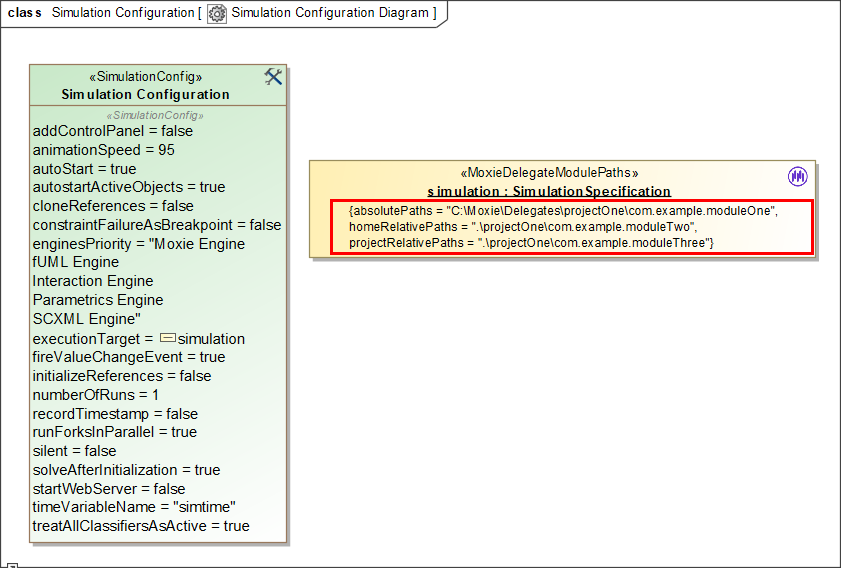Image resolution: width=841 pixels, height=568 pixels.
Task: Click the recordTimestamp = false property
Action: coord(115,414)
